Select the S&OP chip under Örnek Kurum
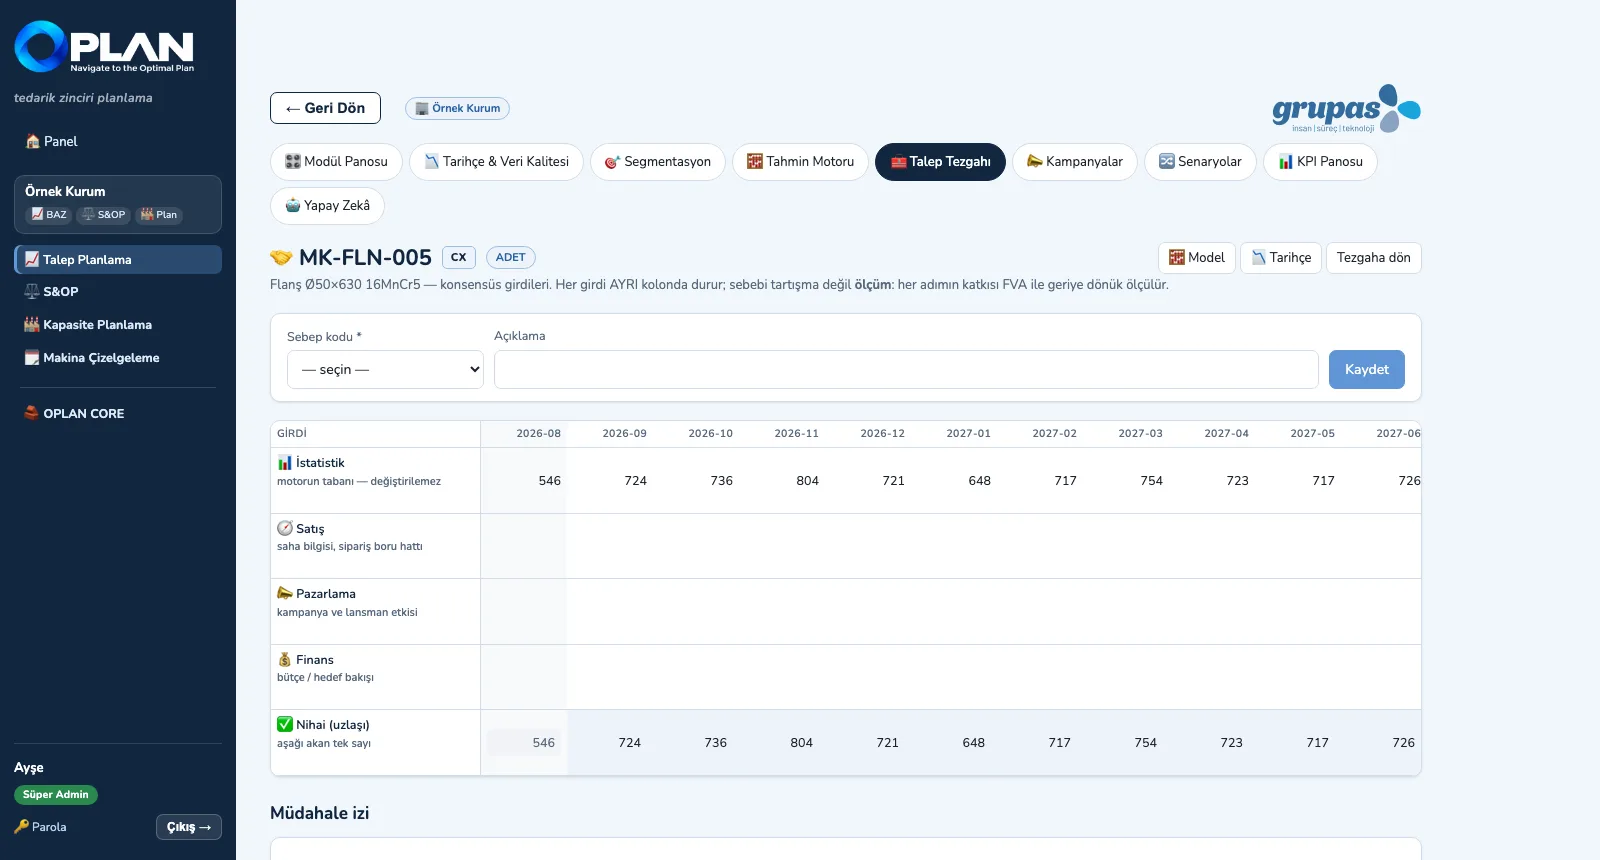This screenshot has height=860, width=1600. point(104,215)
